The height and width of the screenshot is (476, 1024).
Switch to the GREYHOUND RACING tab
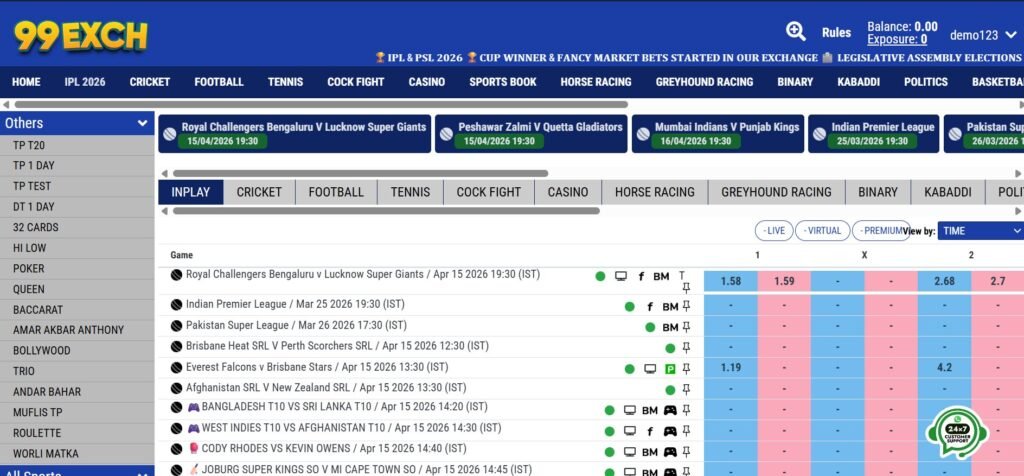click(776, 192)
